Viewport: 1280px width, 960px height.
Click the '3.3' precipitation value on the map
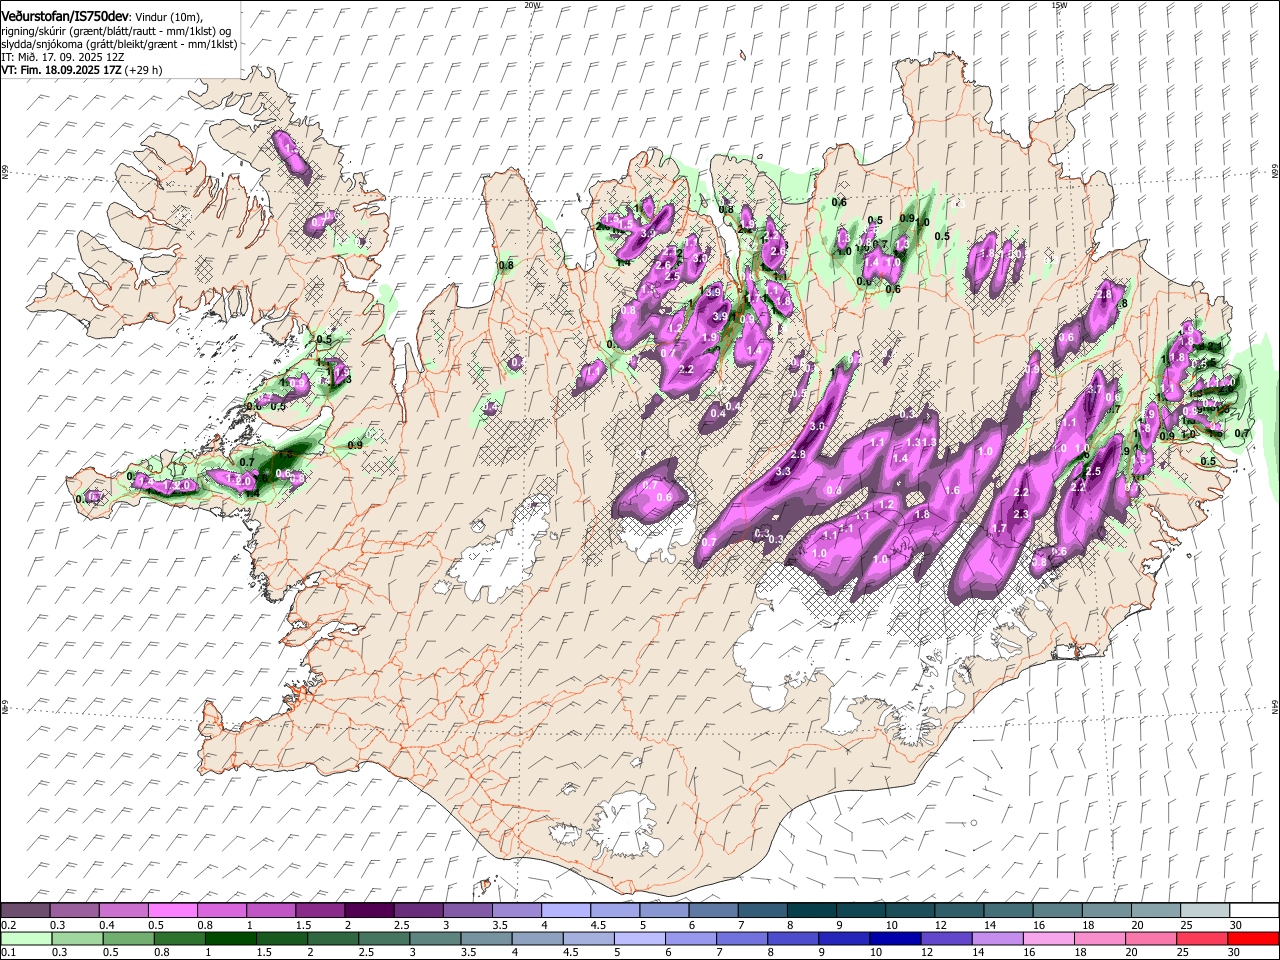click(783, 471)
